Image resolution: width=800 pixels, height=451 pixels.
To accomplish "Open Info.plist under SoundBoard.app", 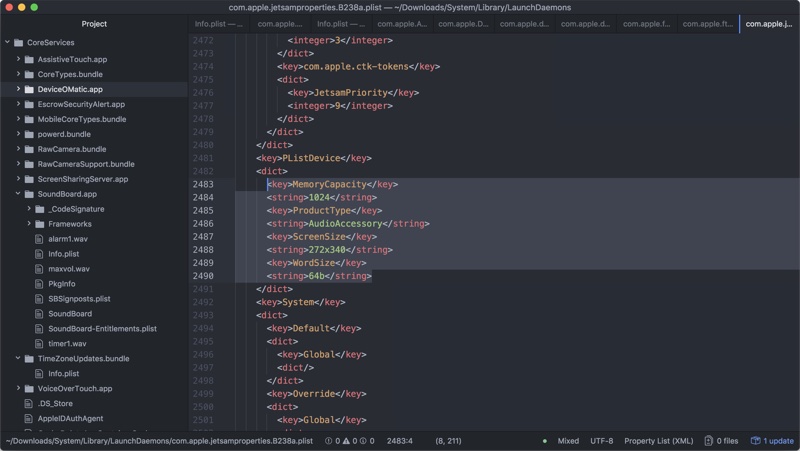I will (63, 254).
